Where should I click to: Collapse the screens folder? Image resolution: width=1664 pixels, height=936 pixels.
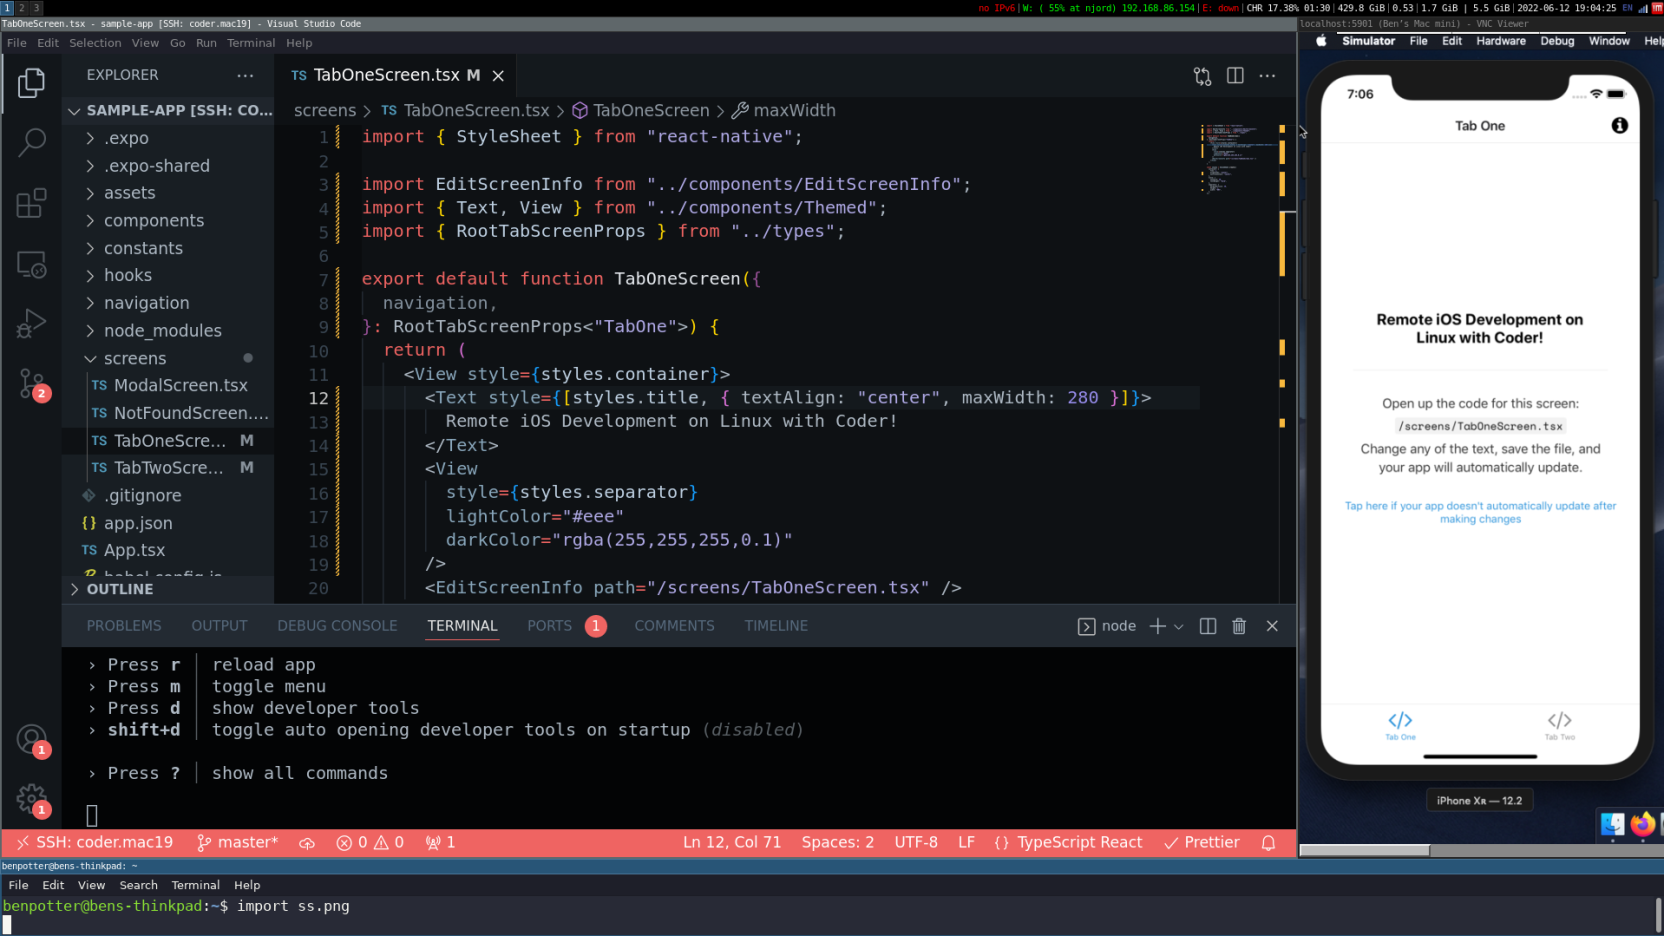coord(135,359)
